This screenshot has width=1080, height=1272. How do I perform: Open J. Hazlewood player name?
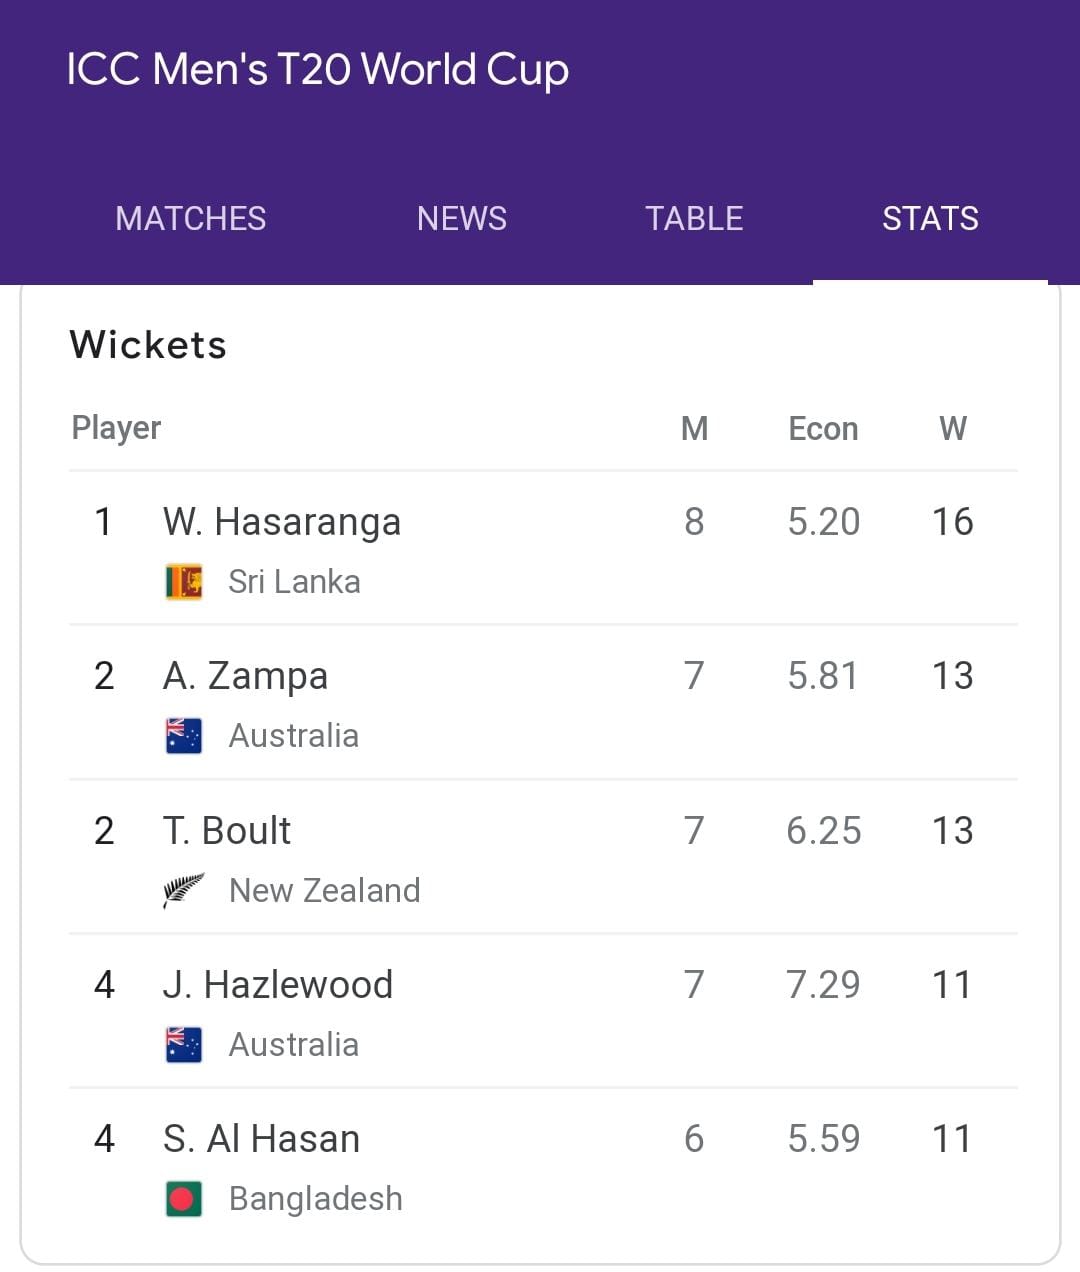click(278, 985)
